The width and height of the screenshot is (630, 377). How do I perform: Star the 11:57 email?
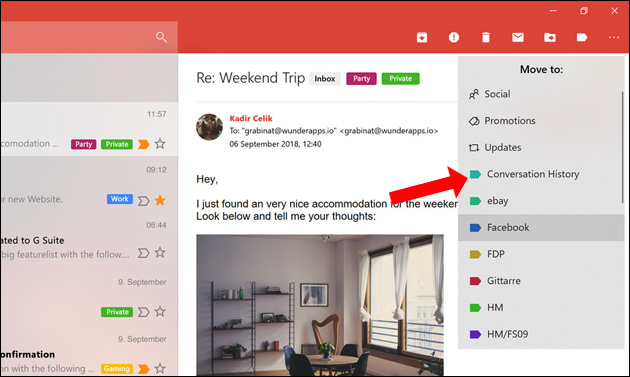pos(160,144)
